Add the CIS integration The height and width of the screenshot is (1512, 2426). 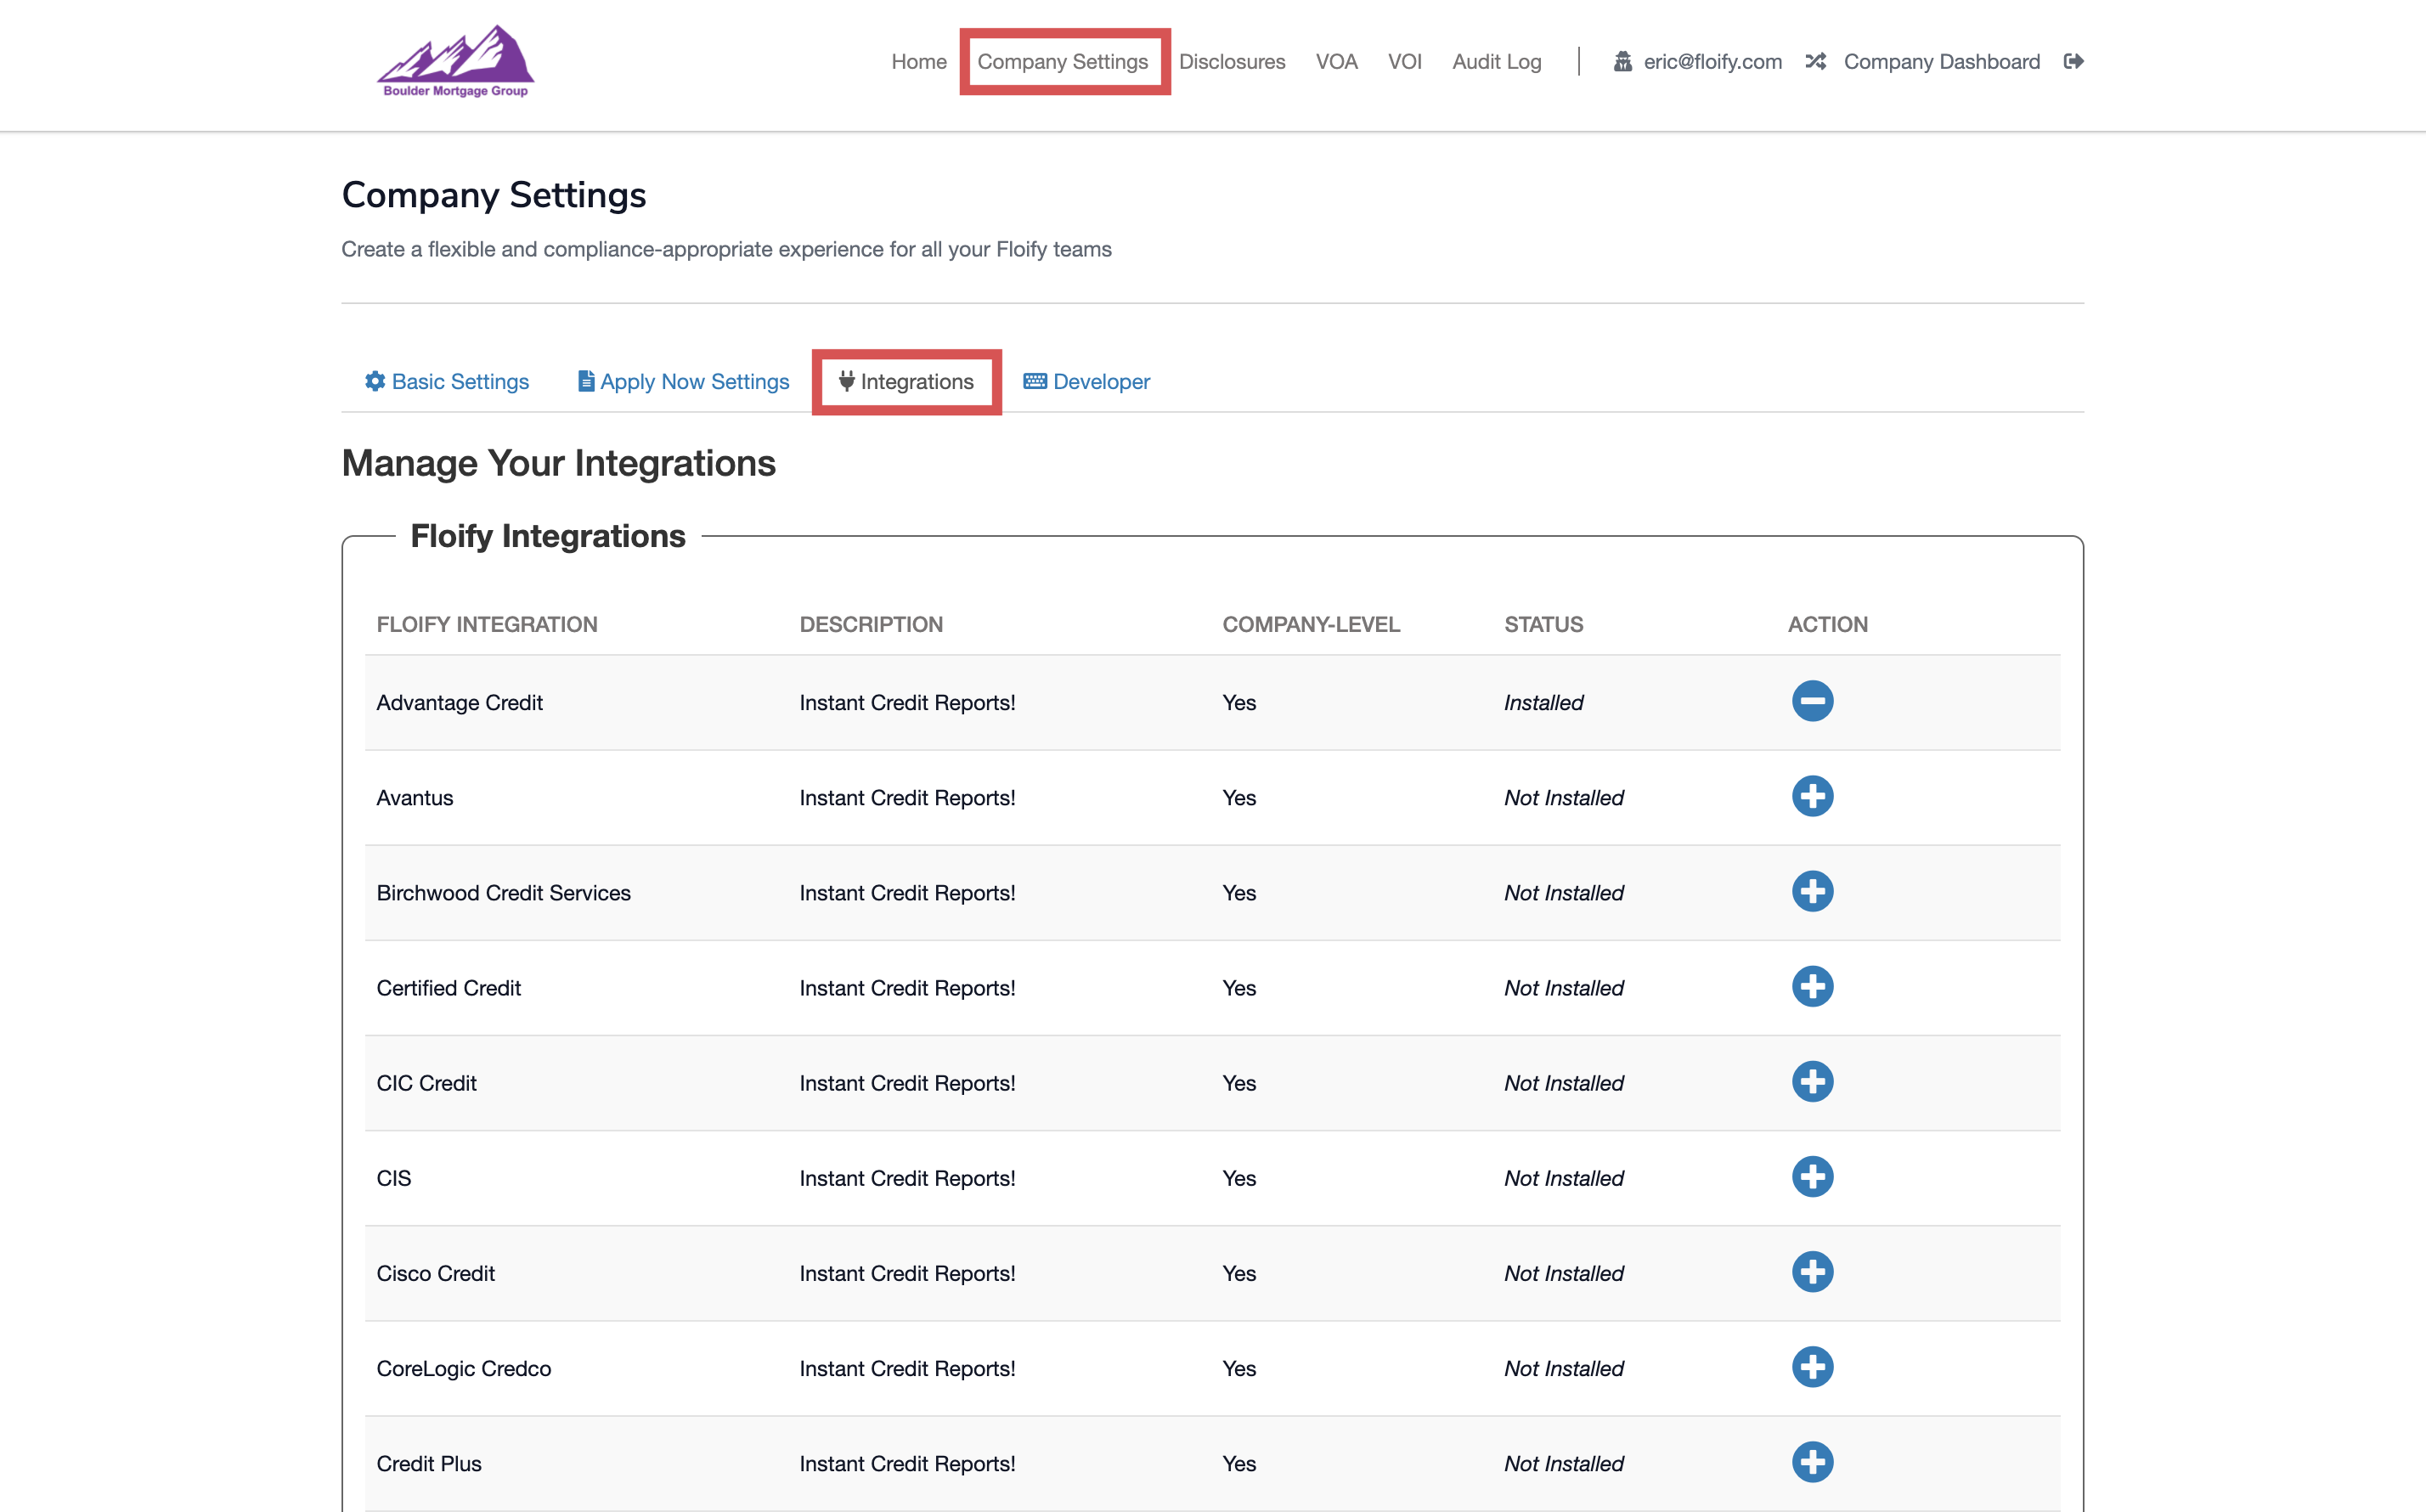coord(1812,1176)
